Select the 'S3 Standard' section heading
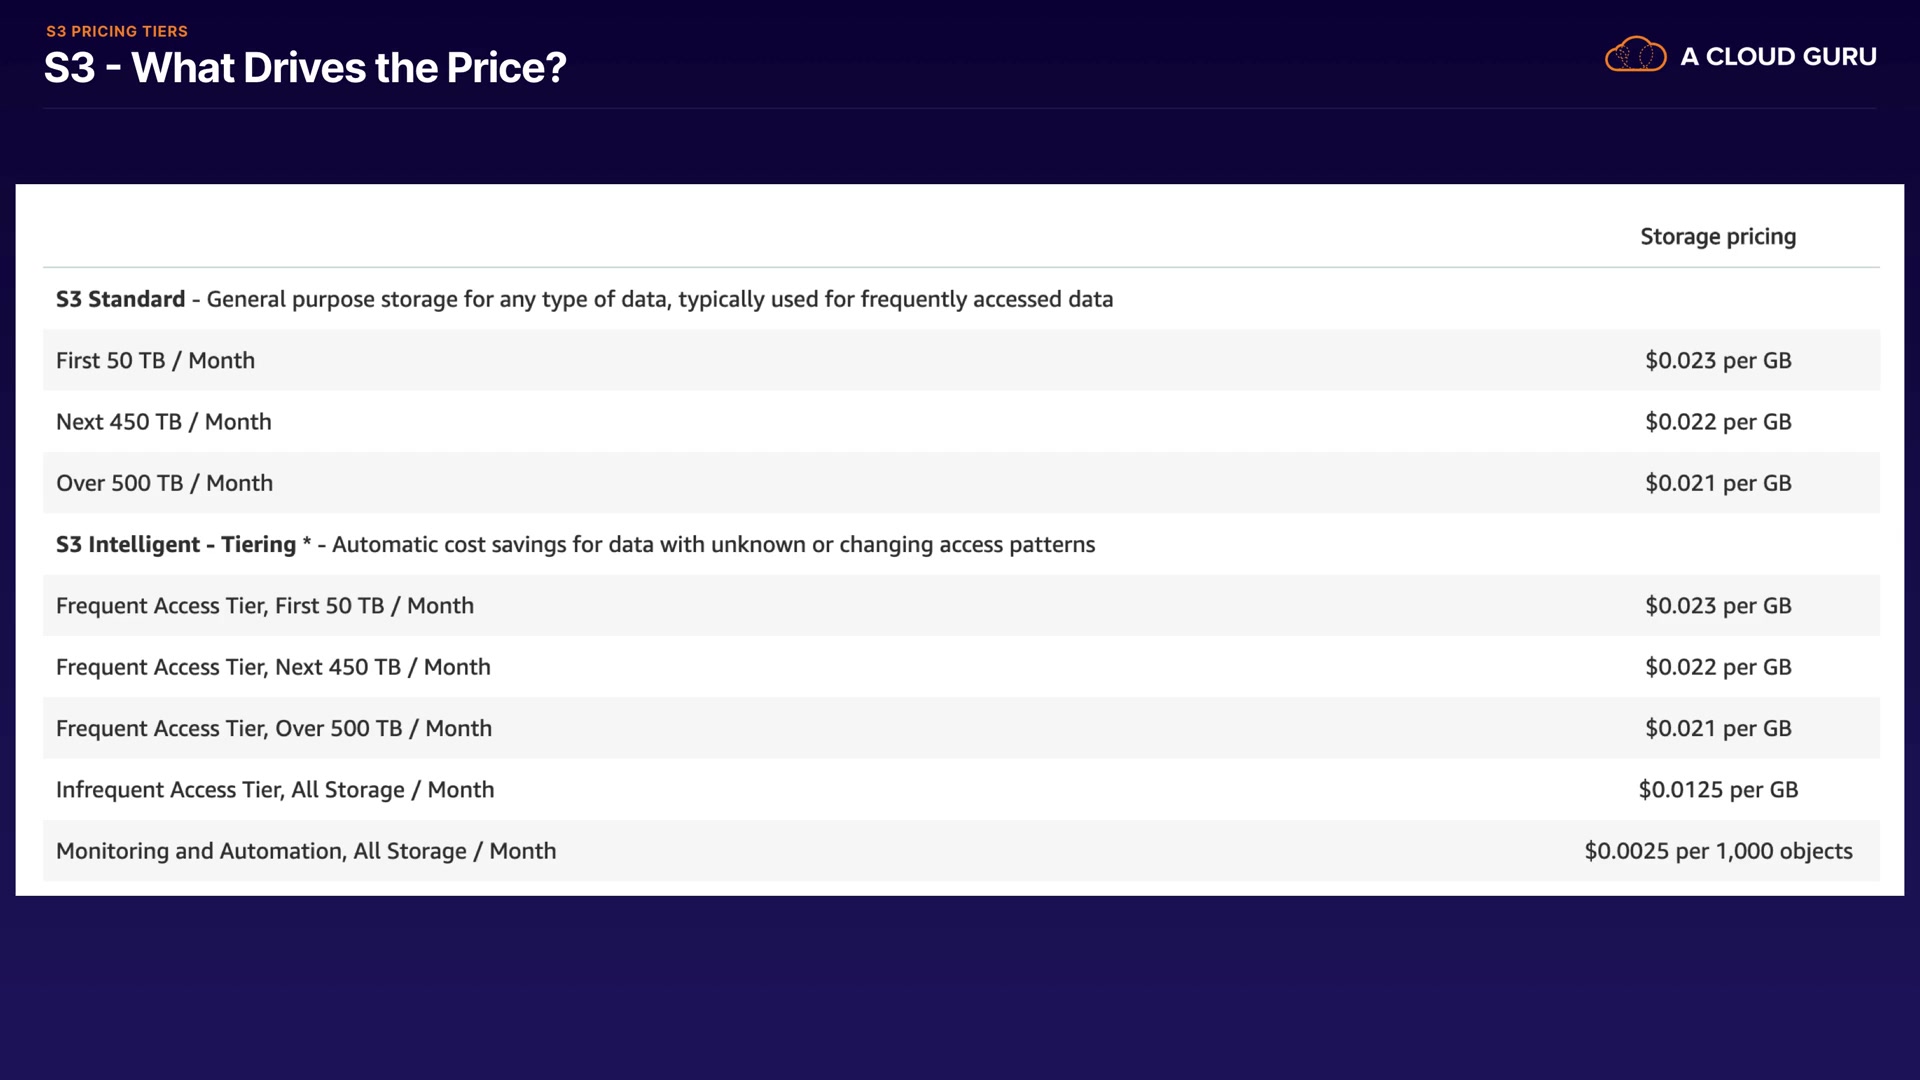Viewport: 1920px width, 1080px height. 120,299
